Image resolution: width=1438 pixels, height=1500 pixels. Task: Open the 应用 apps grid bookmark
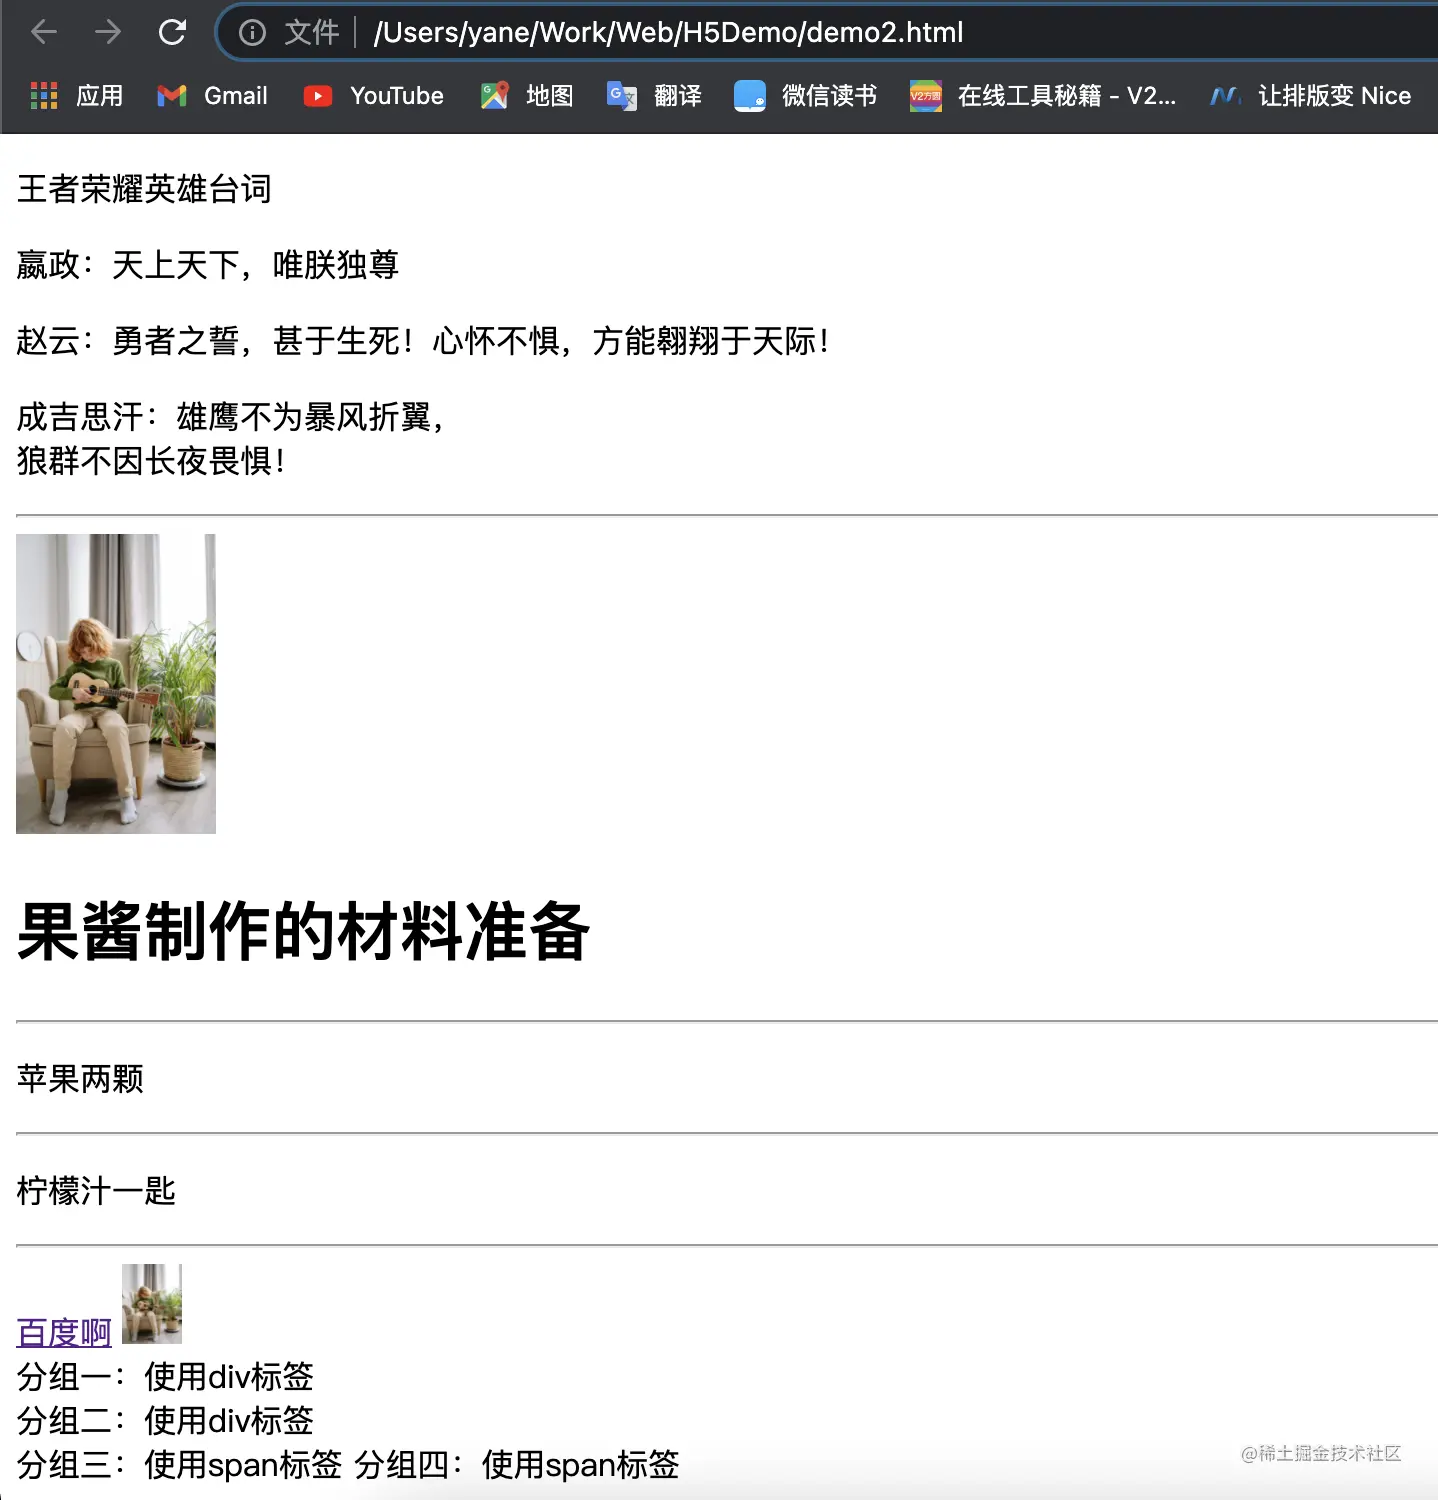(x=77, y=96)
